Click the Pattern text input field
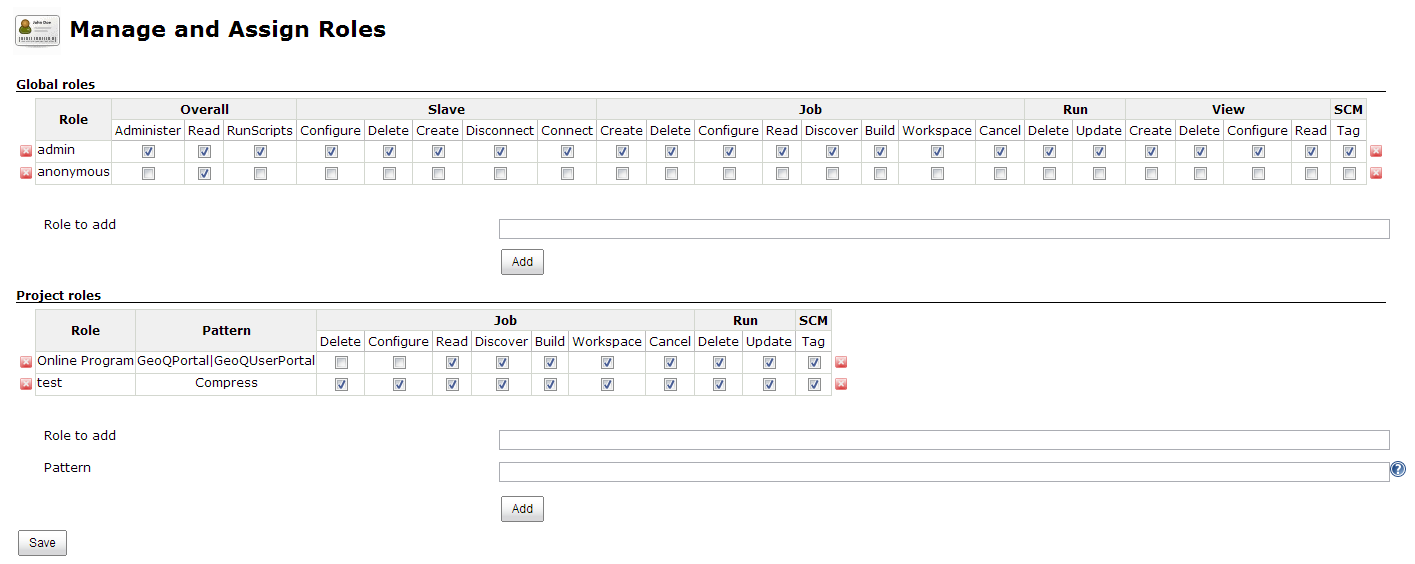Image resolution: width=1415 pixels, height=564 pixels. point(944,472)
